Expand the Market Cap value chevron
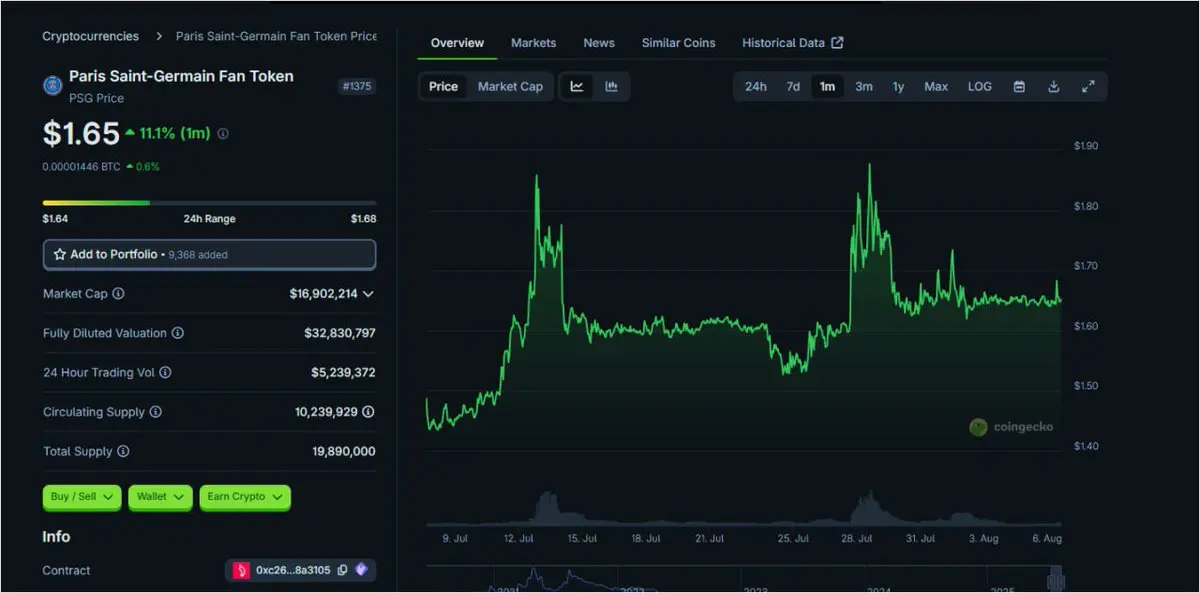The image size is (1200, 593). pos(369,294)
